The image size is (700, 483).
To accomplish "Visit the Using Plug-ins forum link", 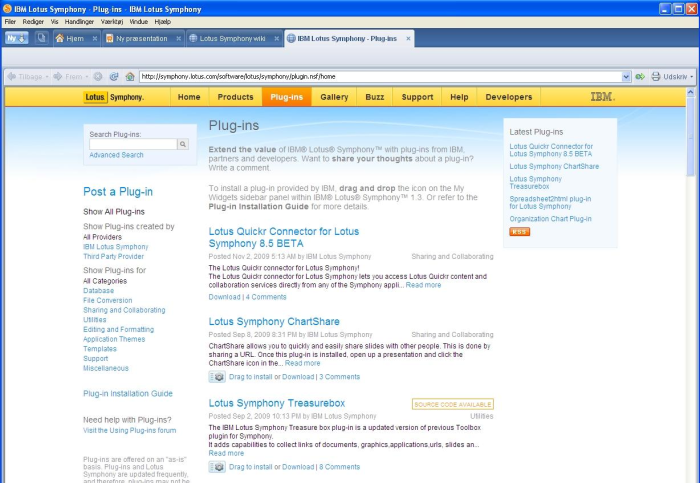I will pos(129,430).
